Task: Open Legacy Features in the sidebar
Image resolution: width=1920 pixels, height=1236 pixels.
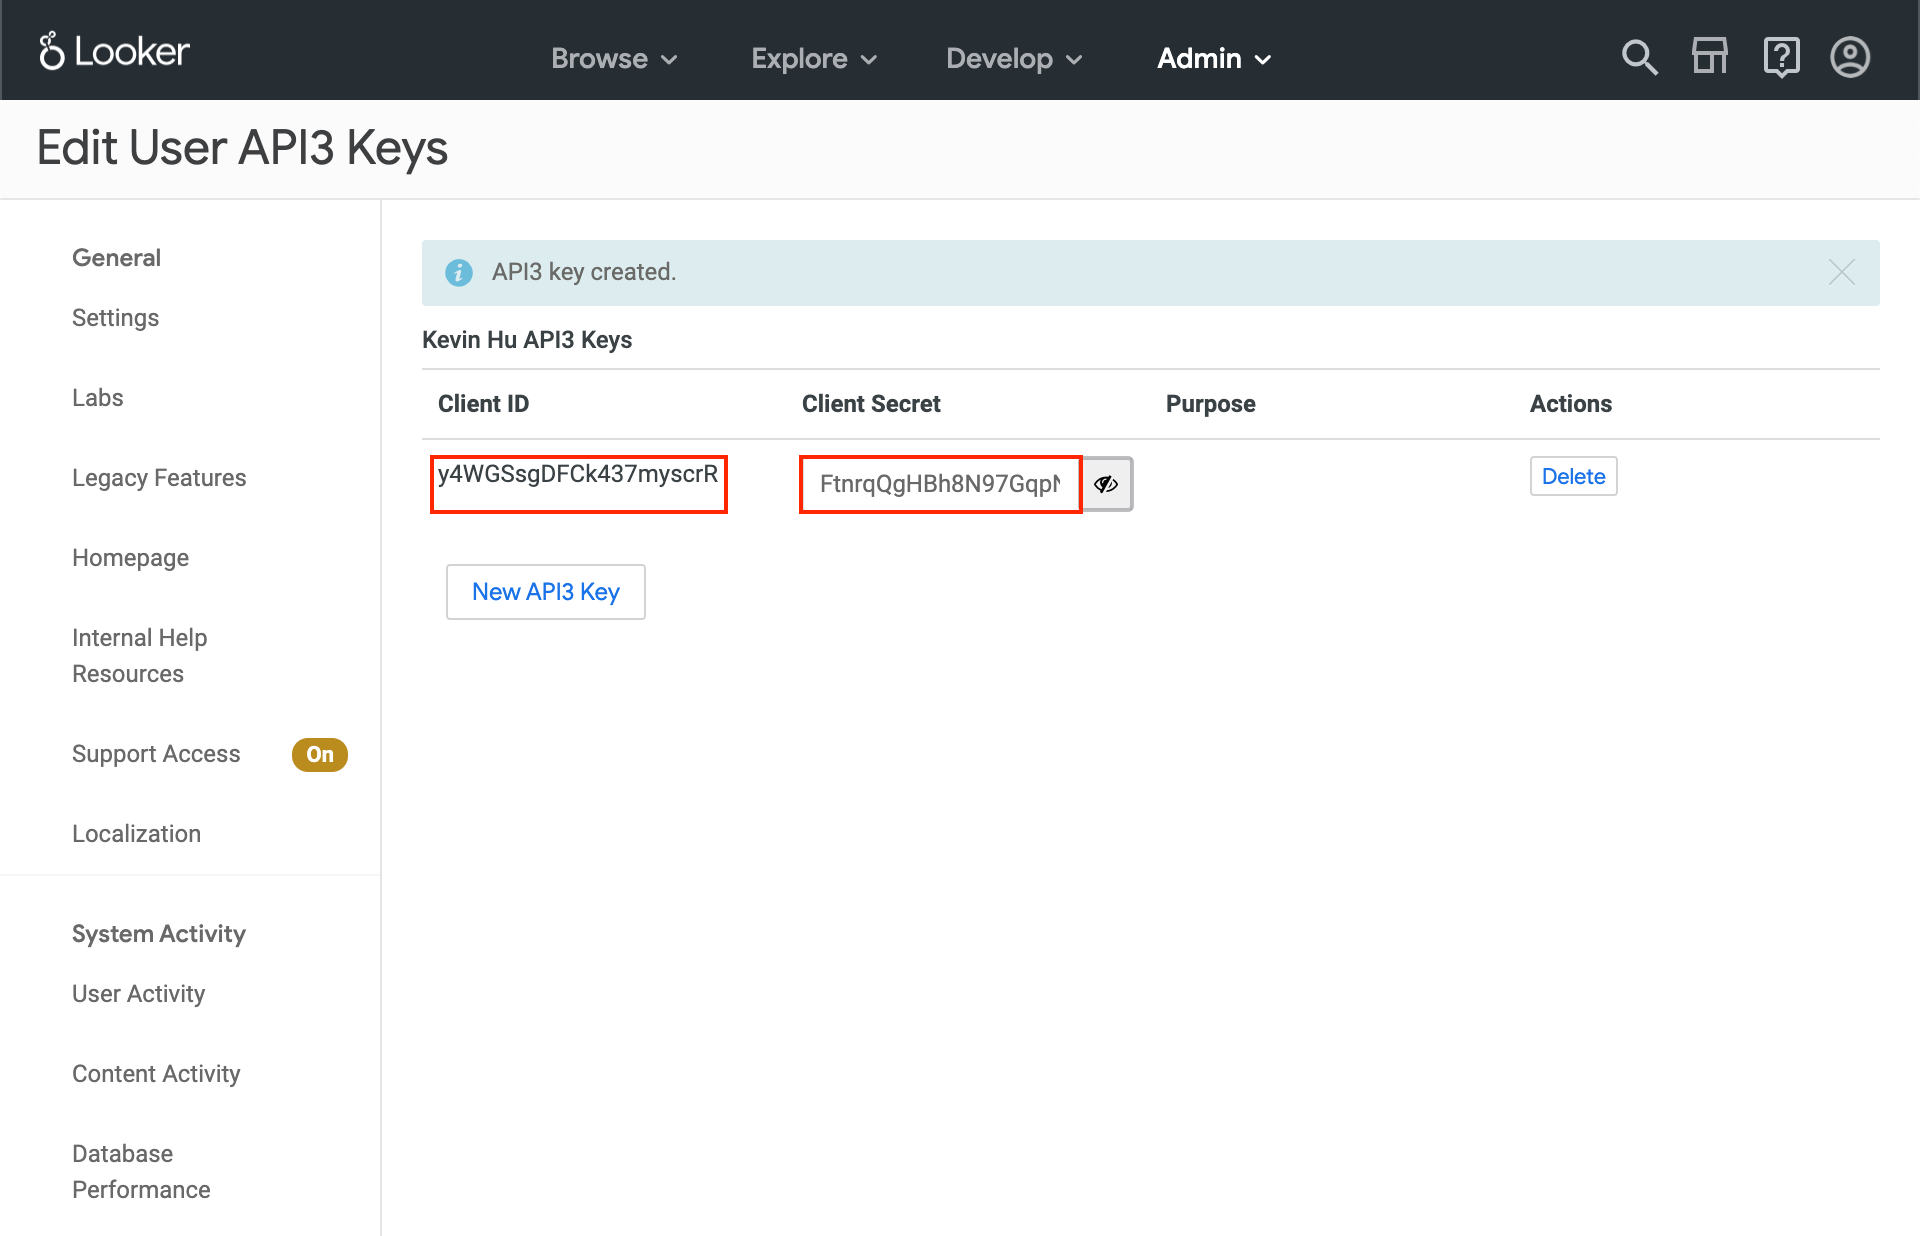Action: click(159, 478)
